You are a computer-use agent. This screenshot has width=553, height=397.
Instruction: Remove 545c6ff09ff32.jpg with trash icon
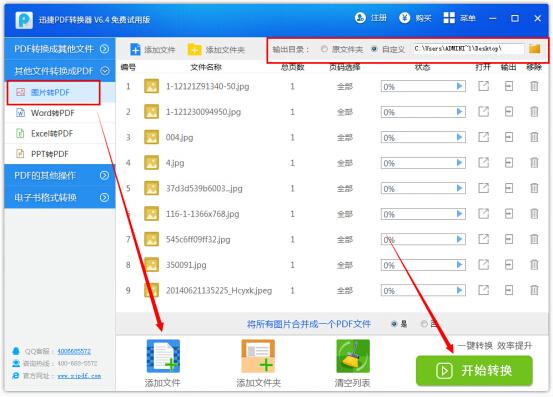(534, 239)
